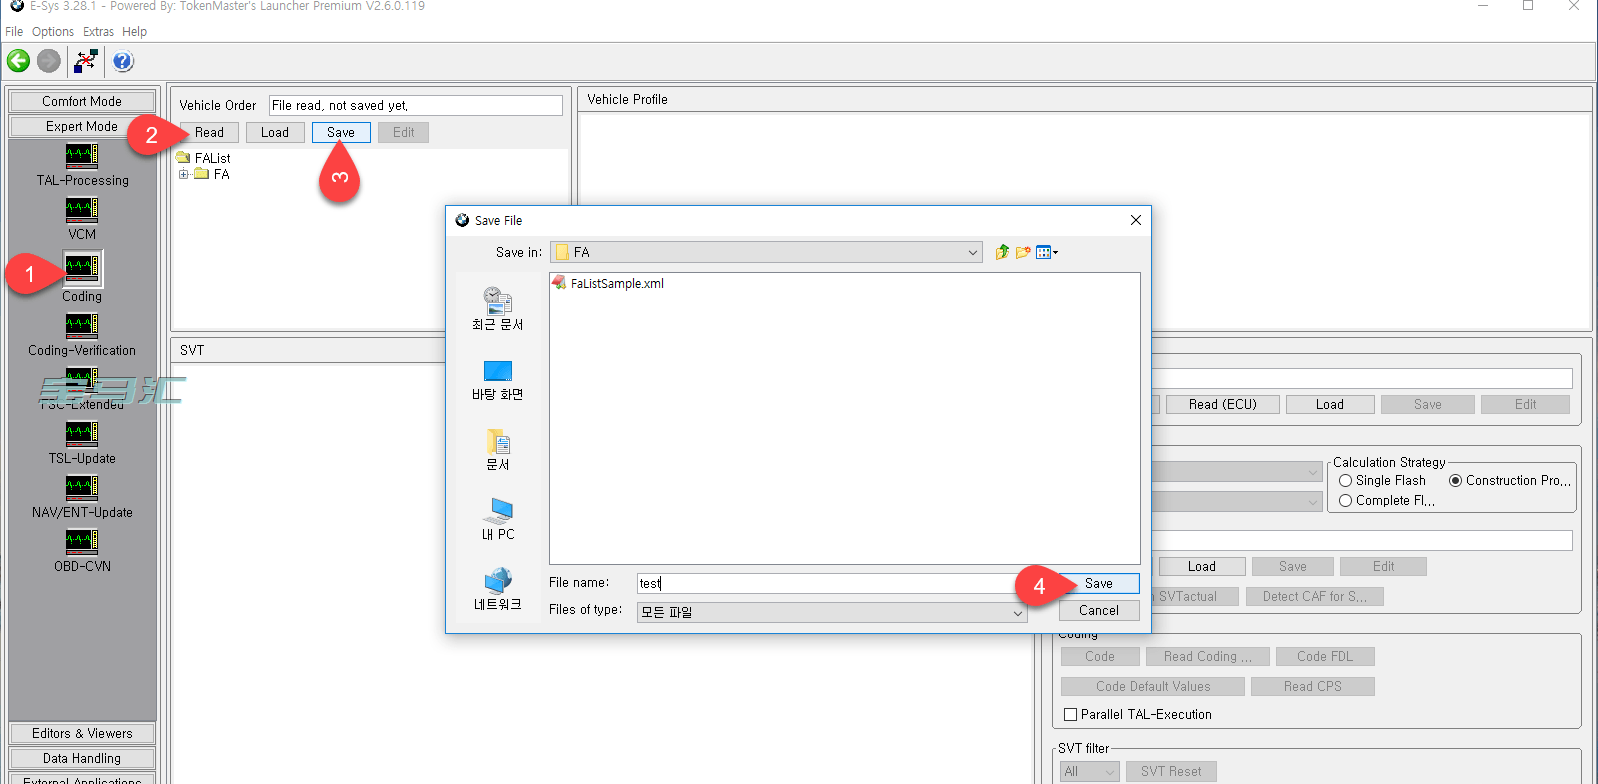Click Save button in Save File dialog
Viewport: 1598px width, 784px height.
coord(1098,584)
